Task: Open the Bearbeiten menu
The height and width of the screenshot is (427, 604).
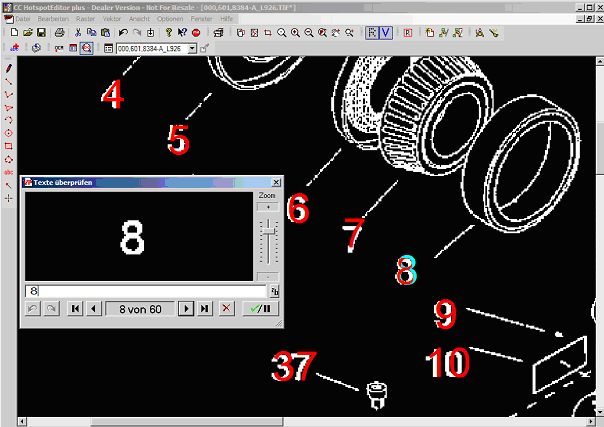Action: pos(53,18)
